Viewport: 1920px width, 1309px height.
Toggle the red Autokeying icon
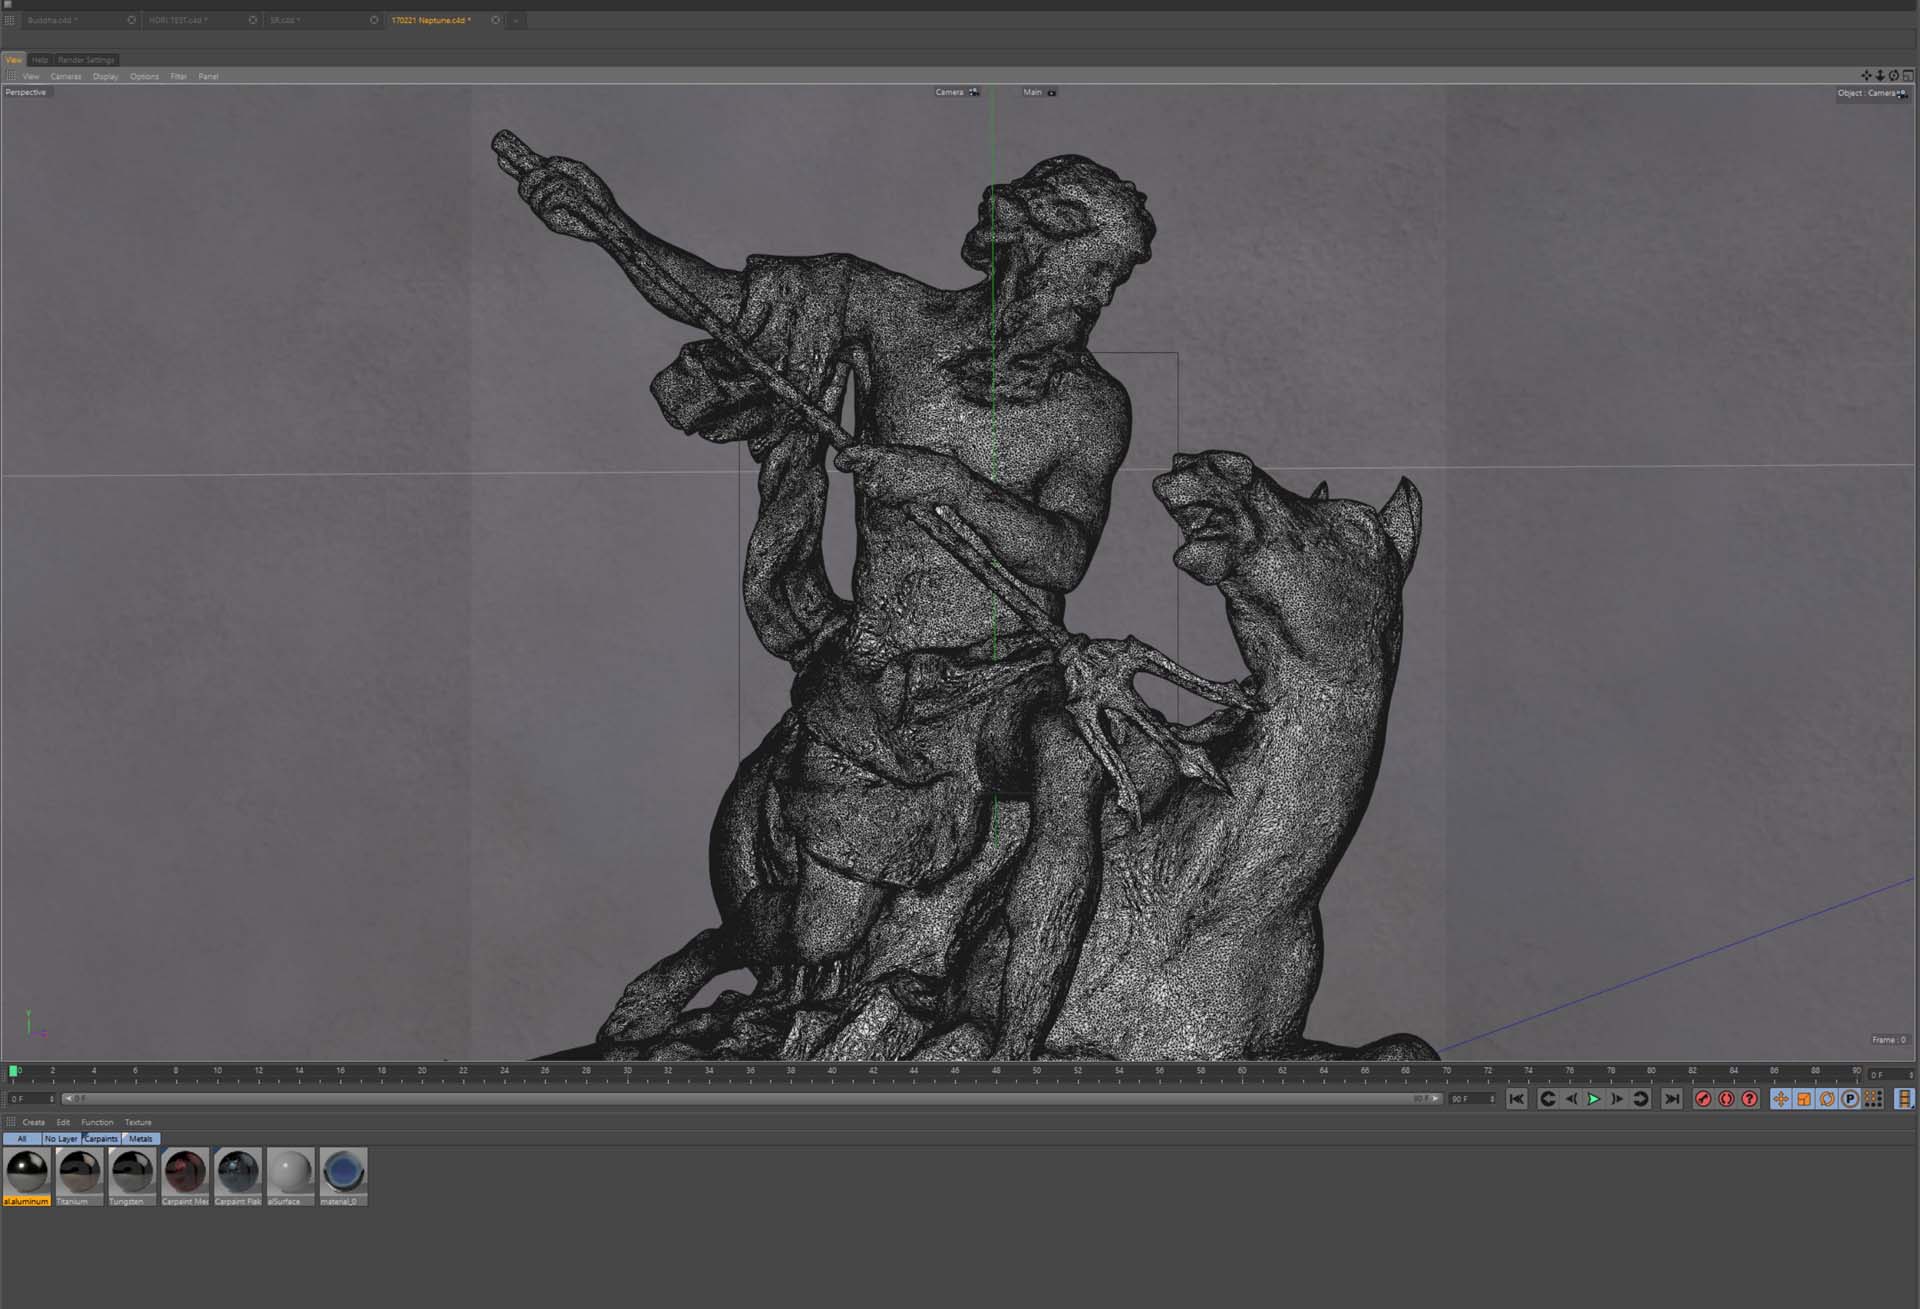[1726, 1099]
